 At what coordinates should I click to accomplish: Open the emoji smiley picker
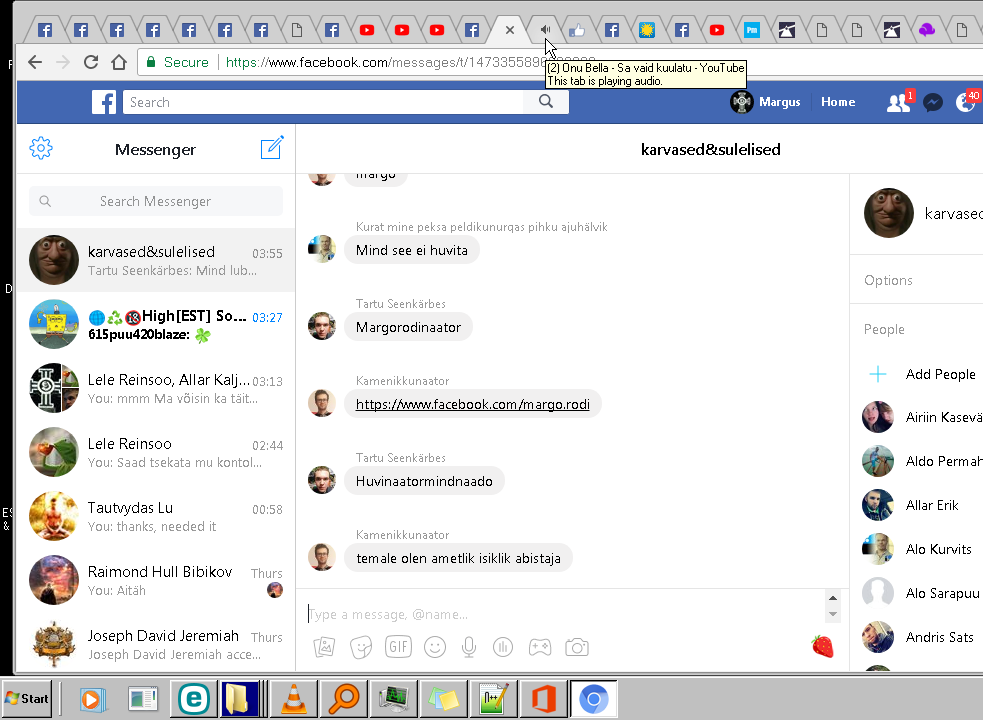(434, 647)
